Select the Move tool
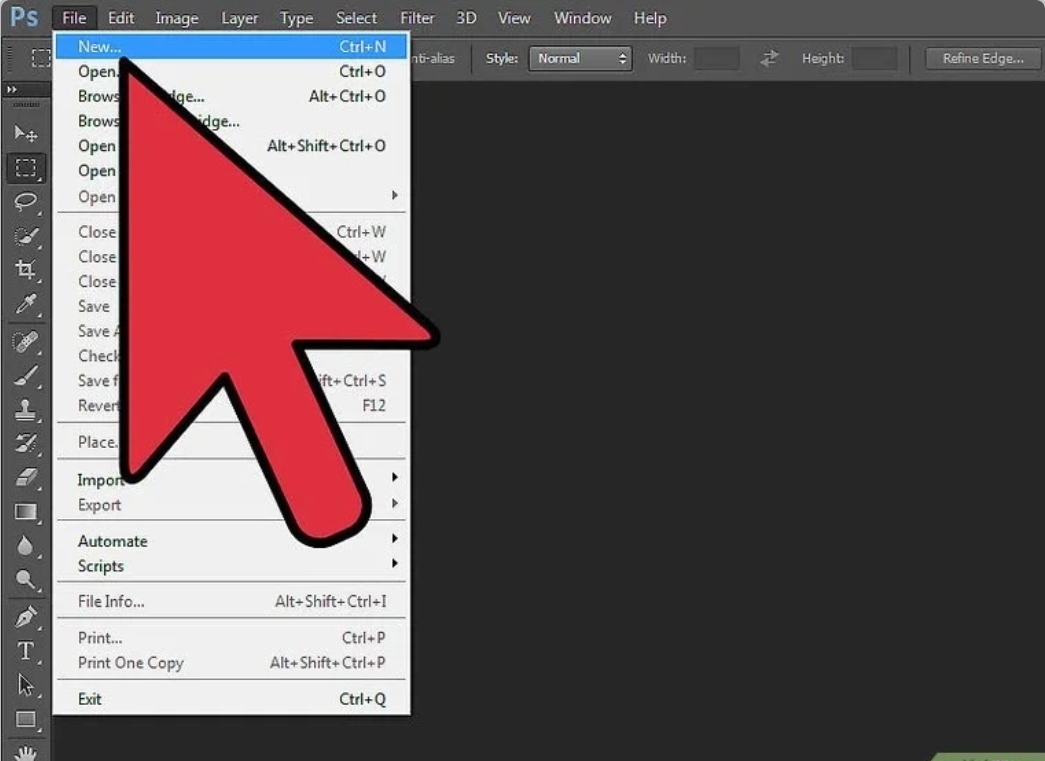 point(25,134)
